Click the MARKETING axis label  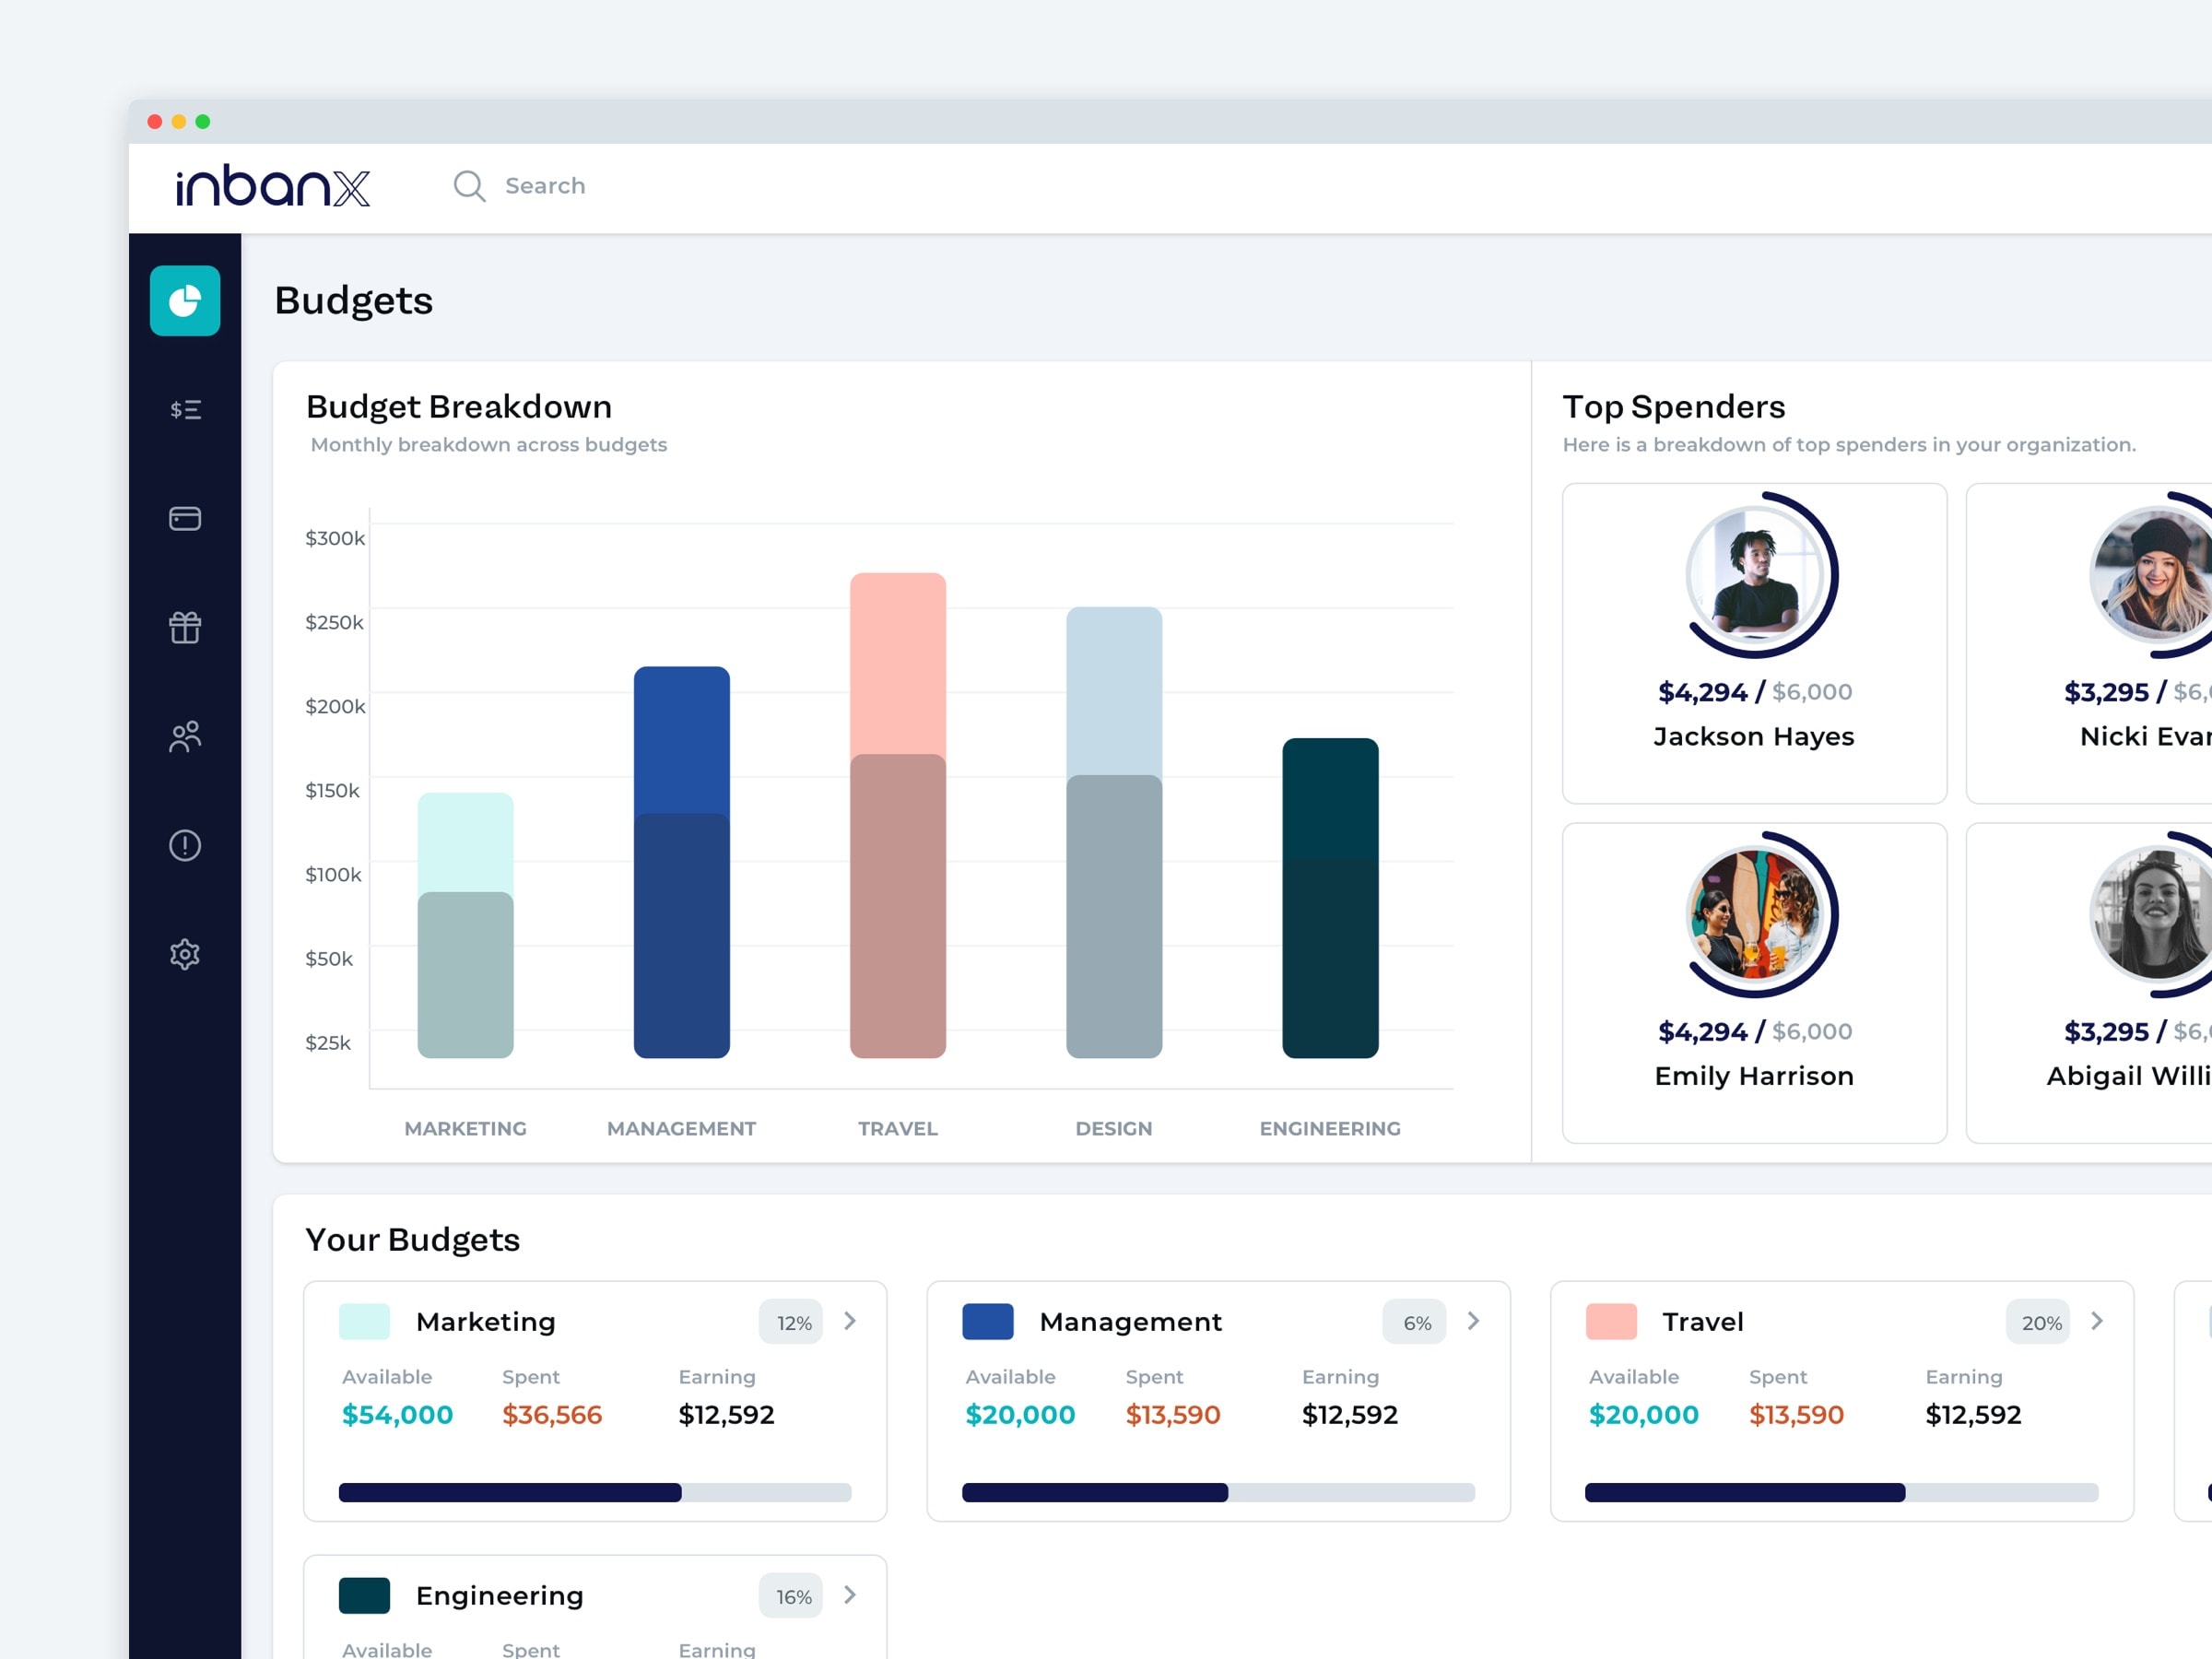(x=466, y=1129)
